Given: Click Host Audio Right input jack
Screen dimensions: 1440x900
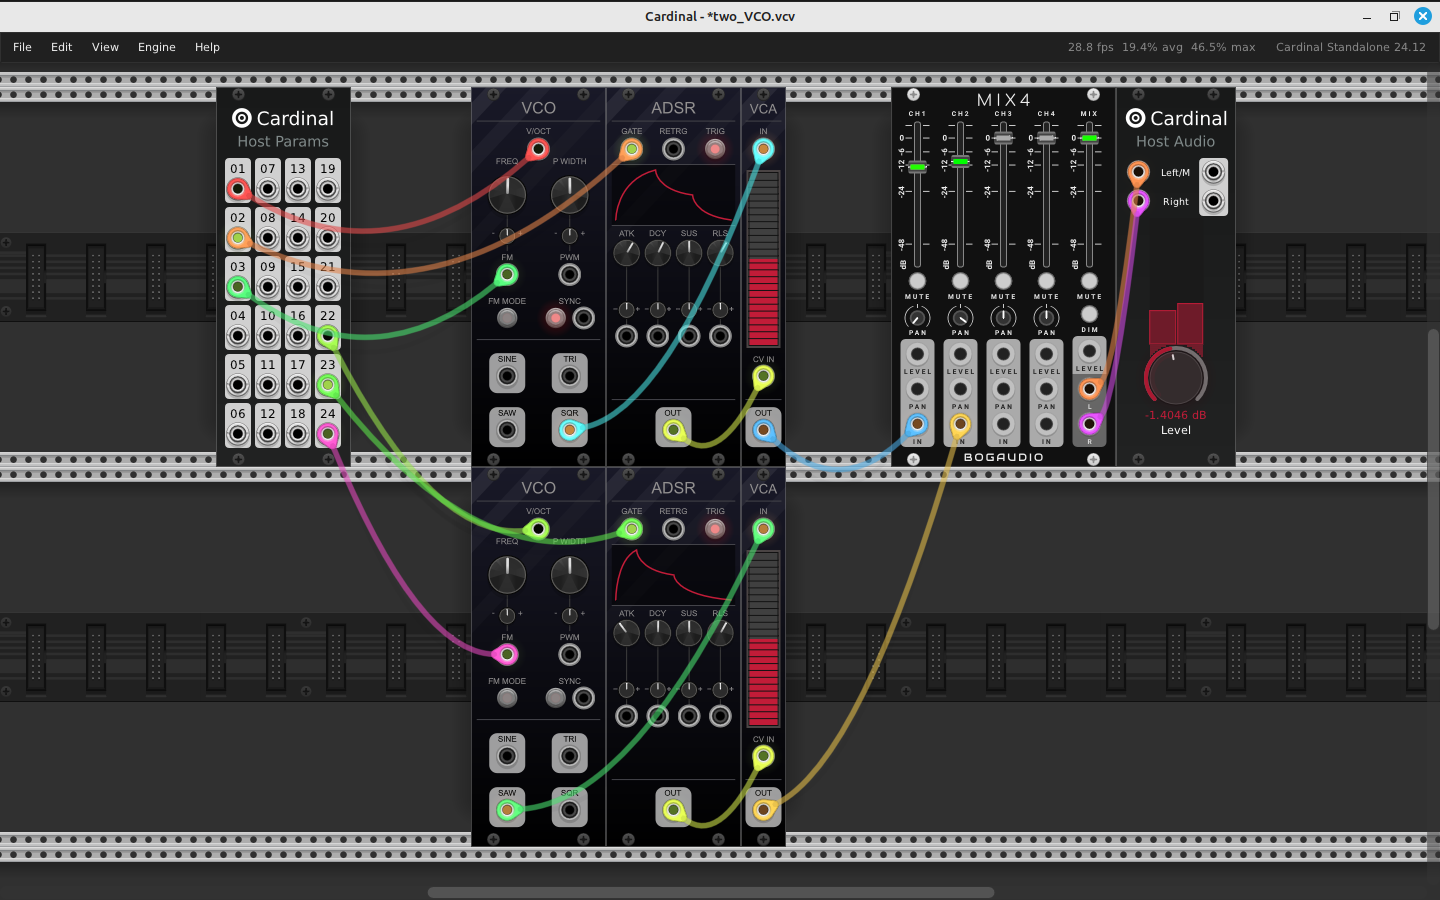Looking at the screenshot, I should coord(1138,201).
